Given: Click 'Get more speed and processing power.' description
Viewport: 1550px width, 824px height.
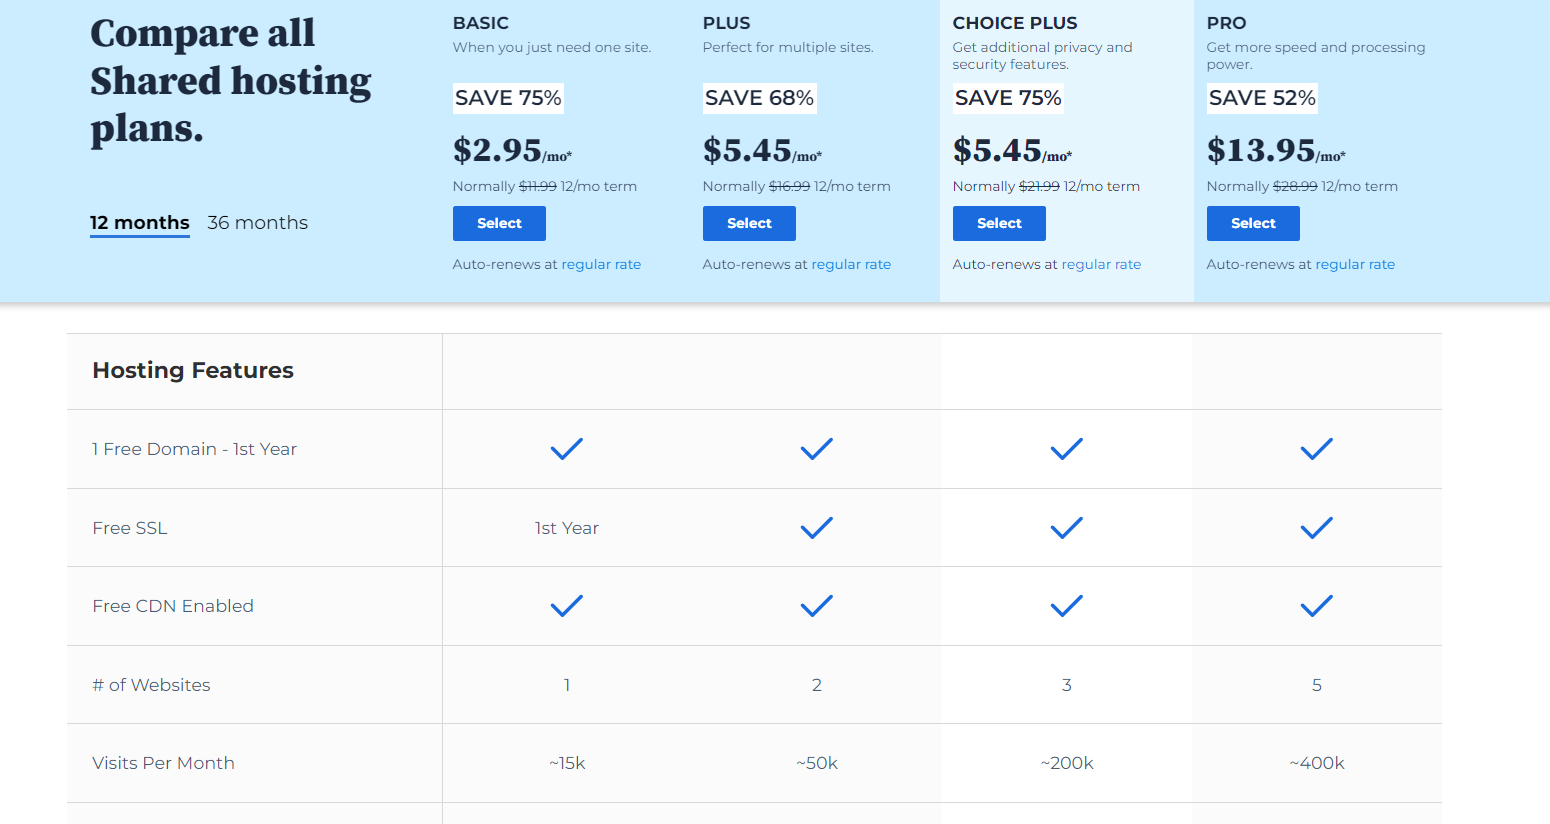Looking at the screenshot, I should tap(1316, 56).
